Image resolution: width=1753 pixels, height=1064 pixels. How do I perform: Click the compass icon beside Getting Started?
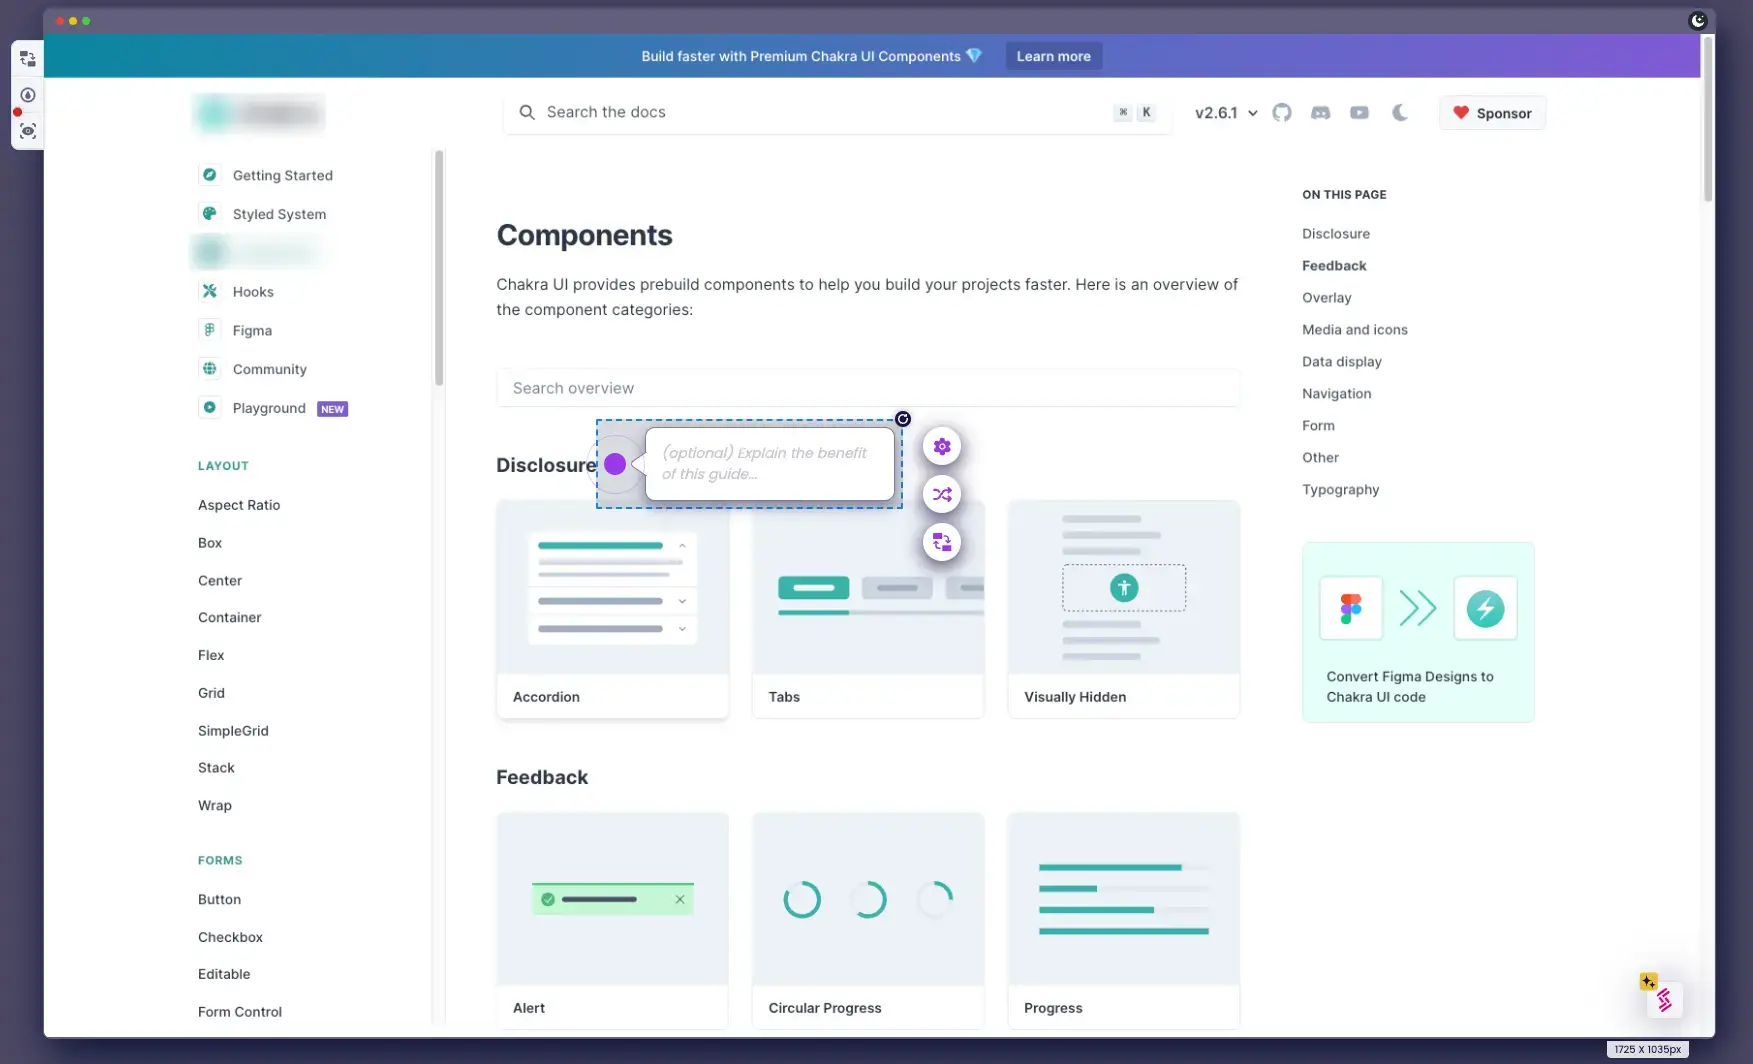point(209,175)
